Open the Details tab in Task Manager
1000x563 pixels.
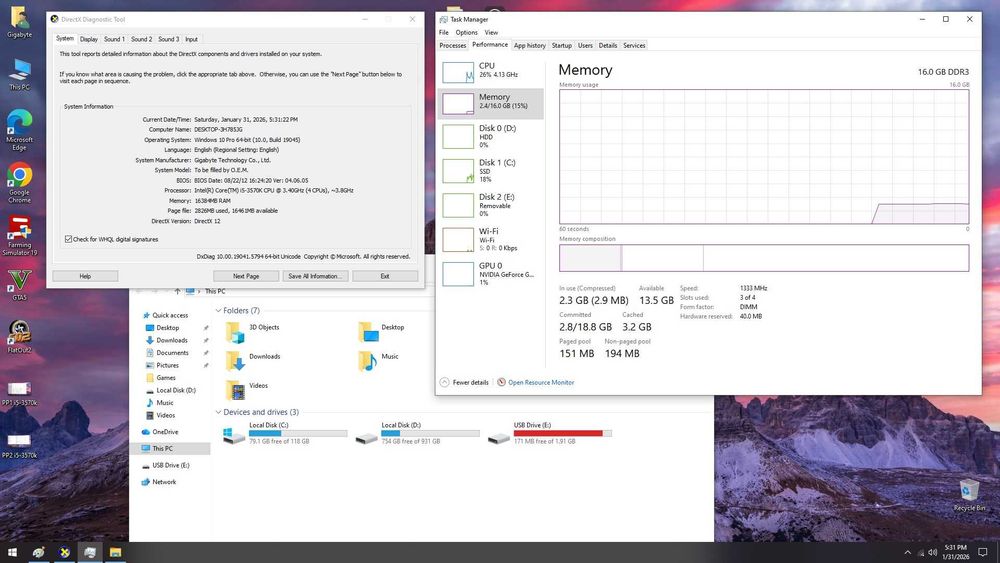(x=608, y=46)
